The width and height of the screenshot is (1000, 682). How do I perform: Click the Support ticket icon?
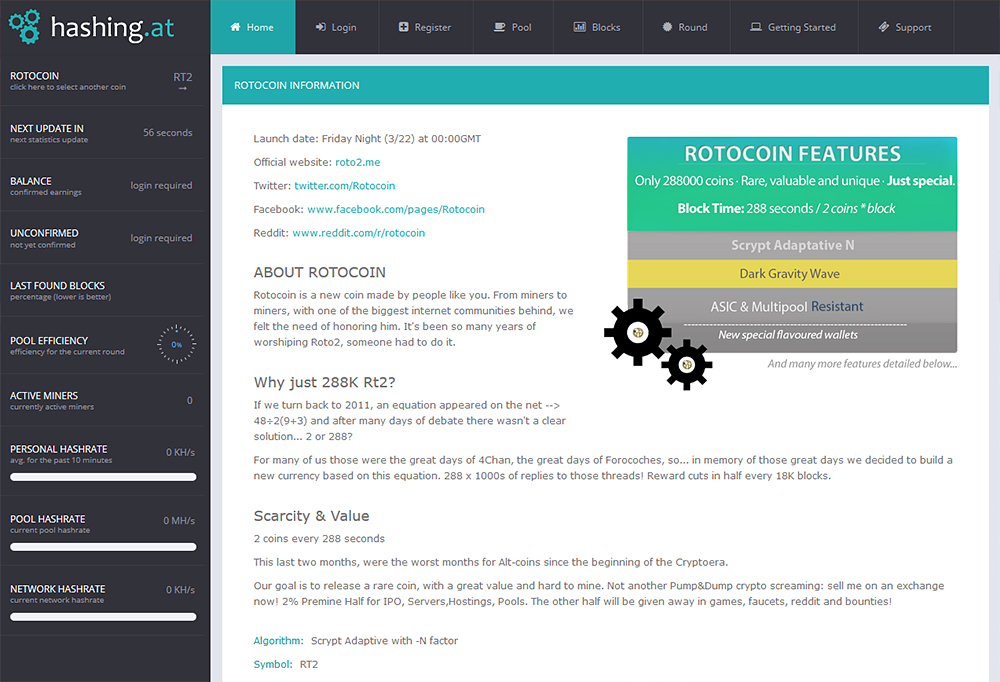(x=884, y=27)
